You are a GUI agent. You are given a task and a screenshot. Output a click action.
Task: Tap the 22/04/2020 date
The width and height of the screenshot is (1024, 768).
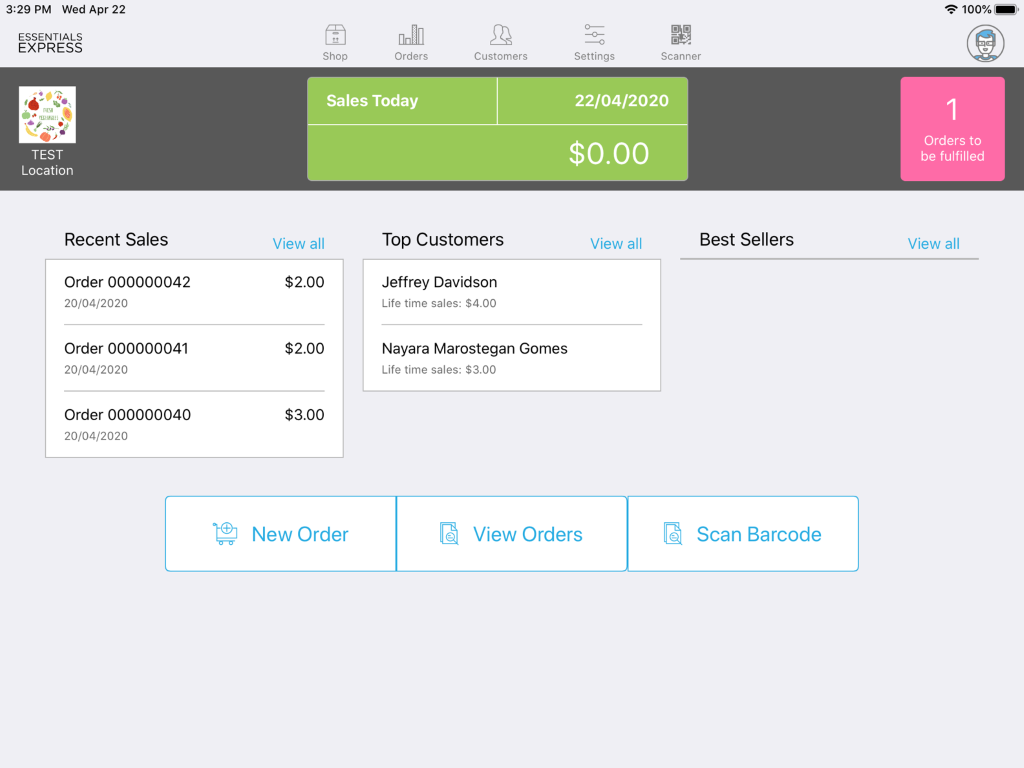pos(621,101)
